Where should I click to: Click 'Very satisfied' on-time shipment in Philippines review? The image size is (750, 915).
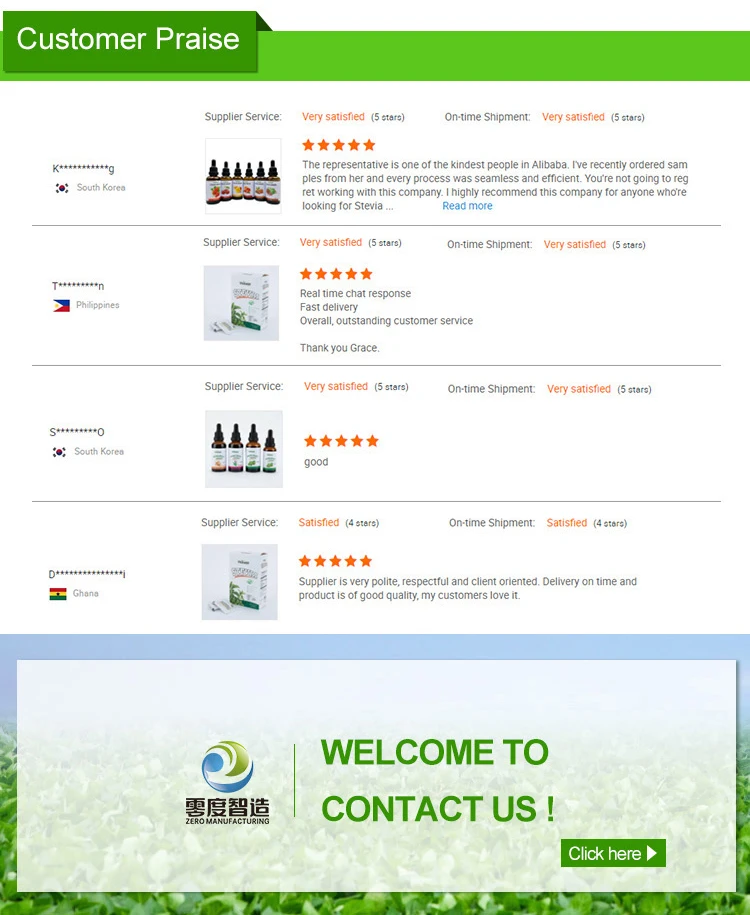575,245
